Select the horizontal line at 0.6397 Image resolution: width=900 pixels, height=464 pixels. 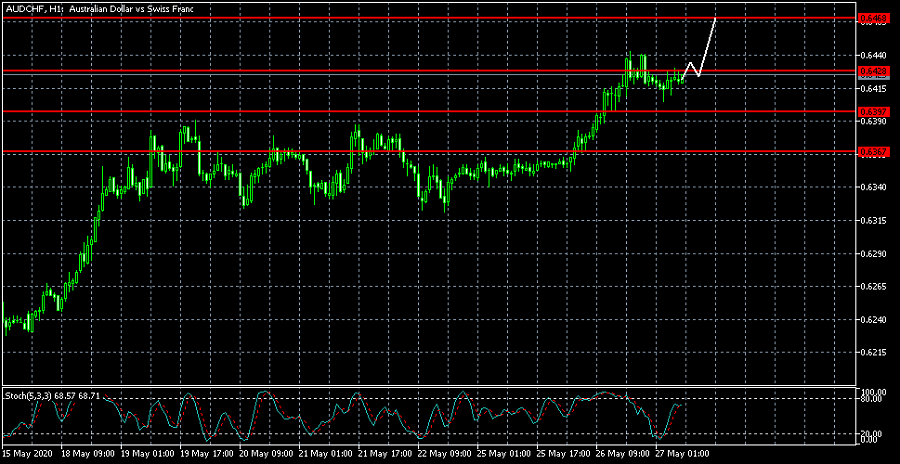400,111
